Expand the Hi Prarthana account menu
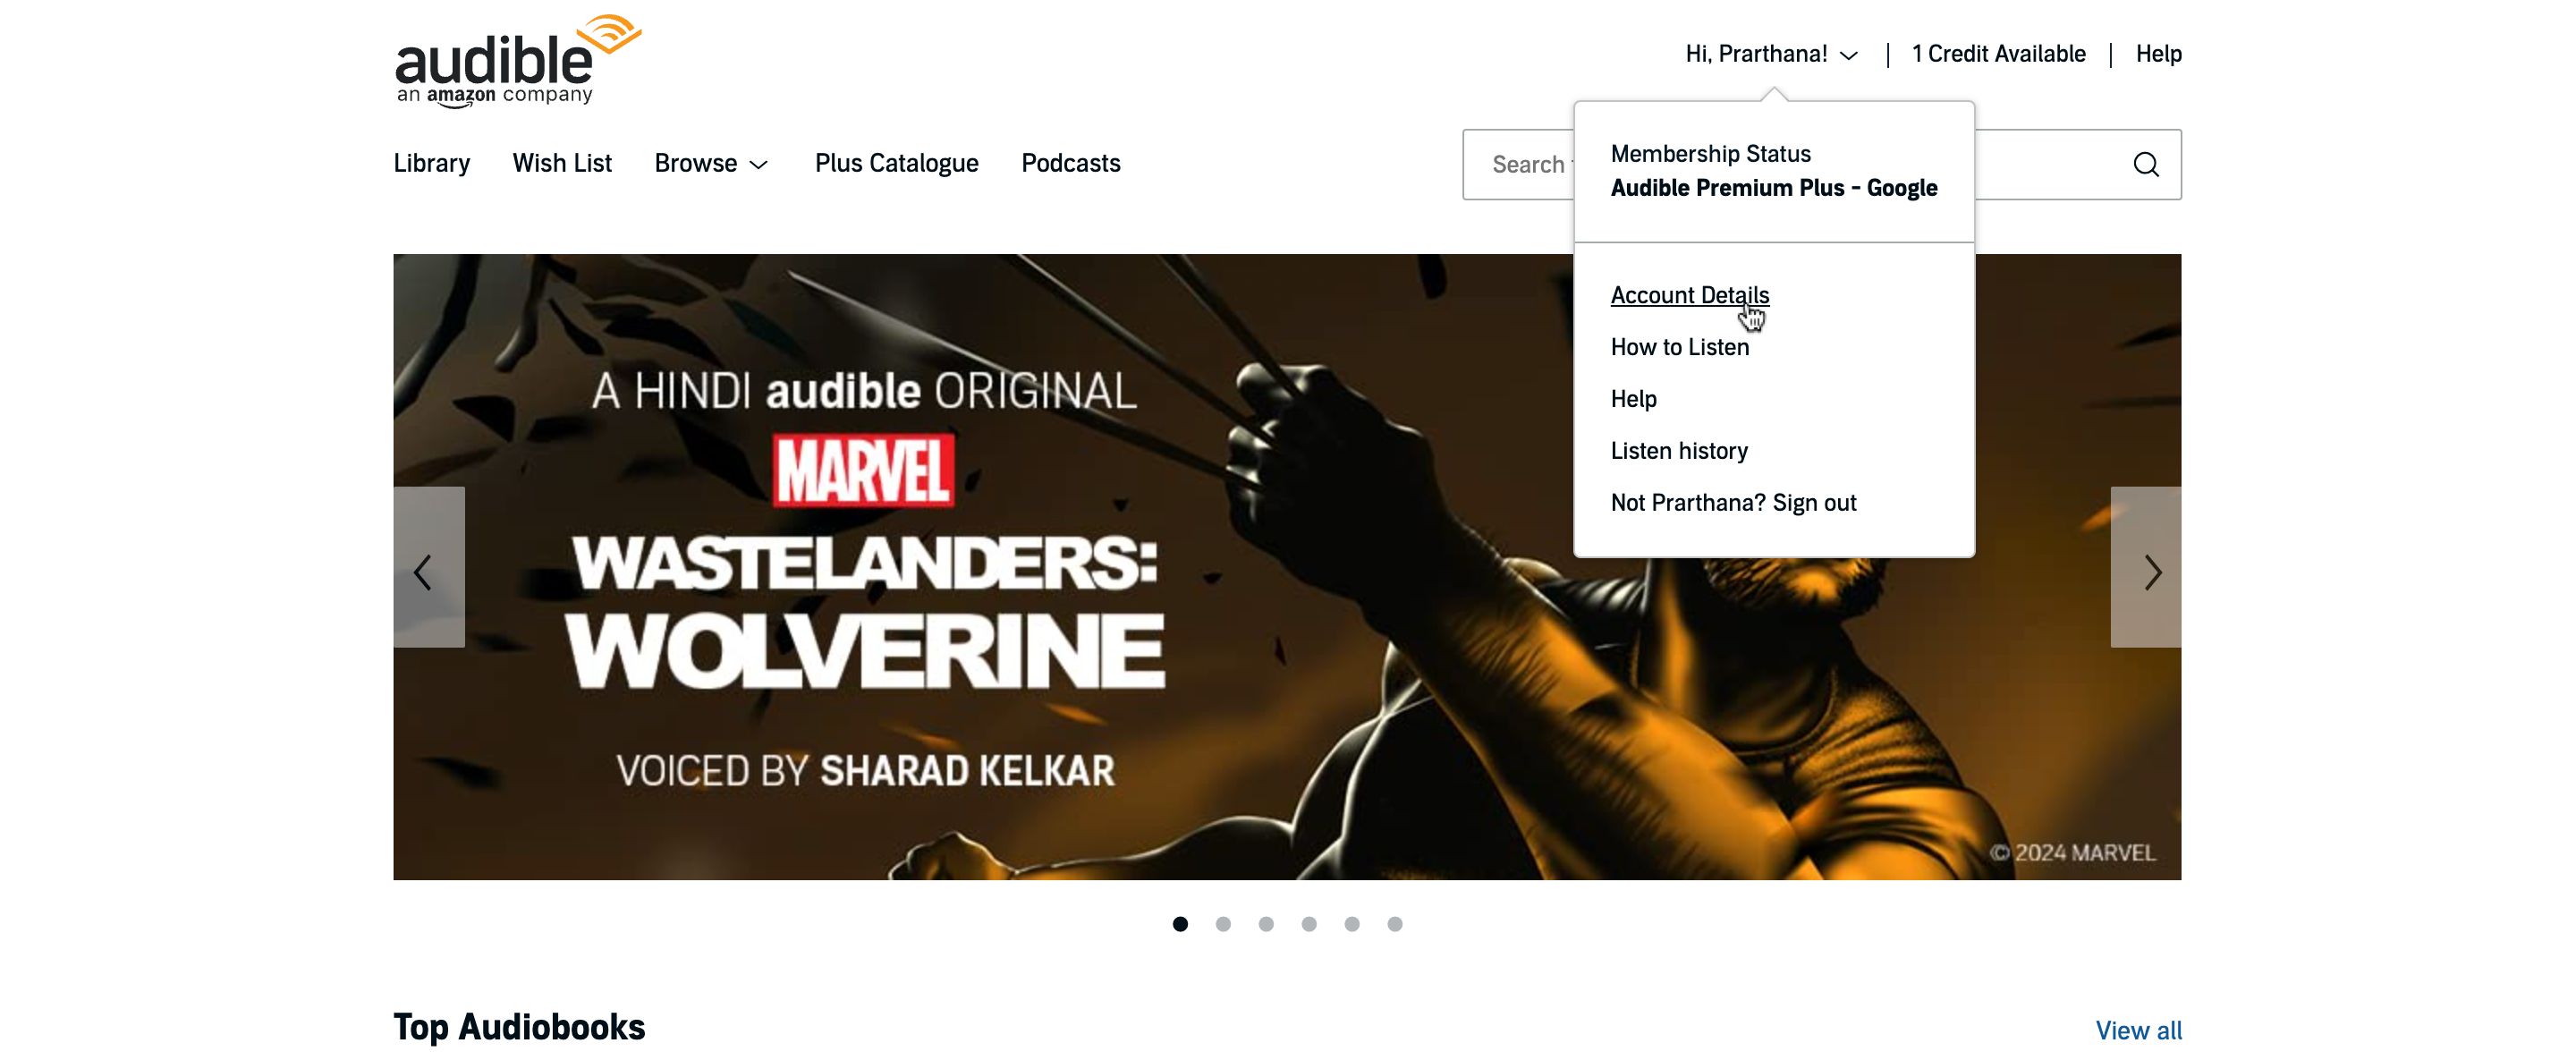The image size is (2576, 1060). [1775, 55]
